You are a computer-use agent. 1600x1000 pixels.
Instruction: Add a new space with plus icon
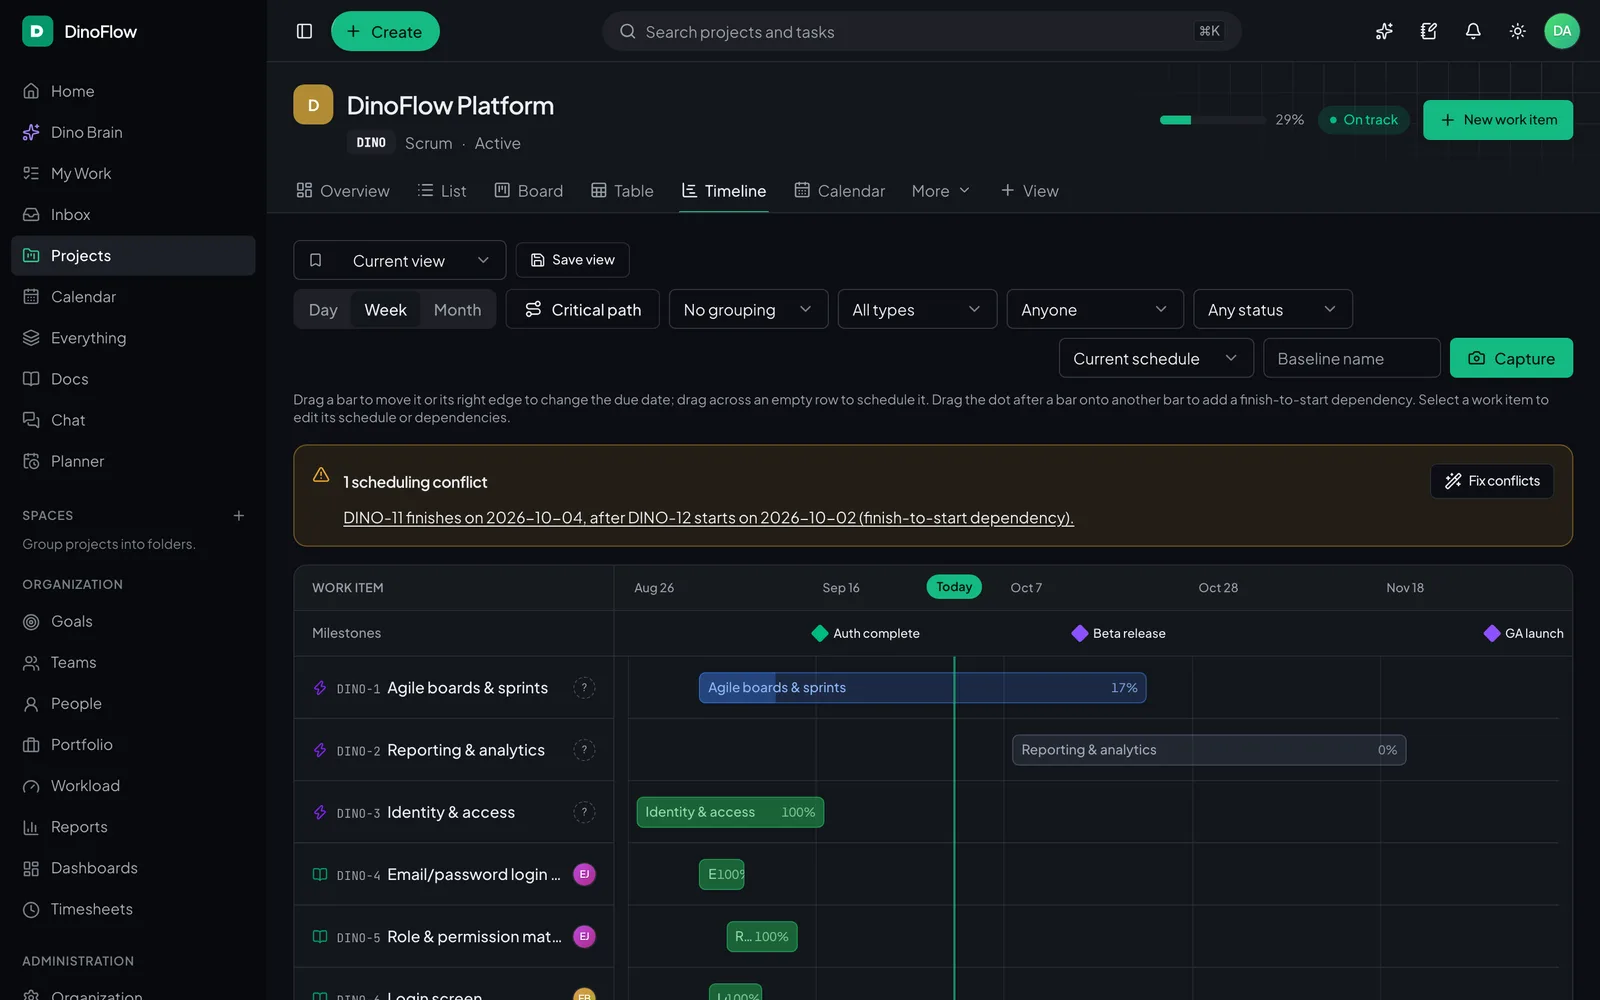[x=239, y=516]
